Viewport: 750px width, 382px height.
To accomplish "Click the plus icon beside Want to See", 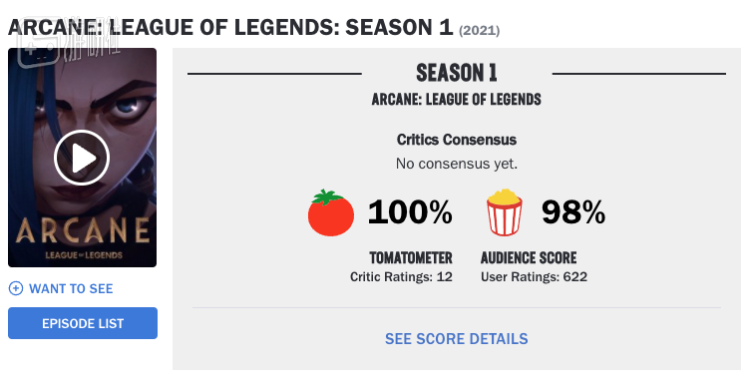I will click(16, 288).
